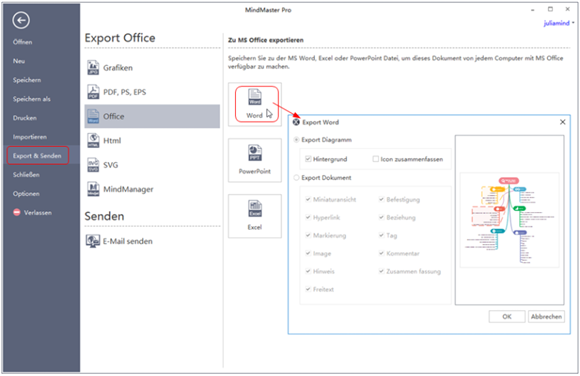
Task: Toggle the Hinweis checkbox
Action: click(x=308, y=271)
